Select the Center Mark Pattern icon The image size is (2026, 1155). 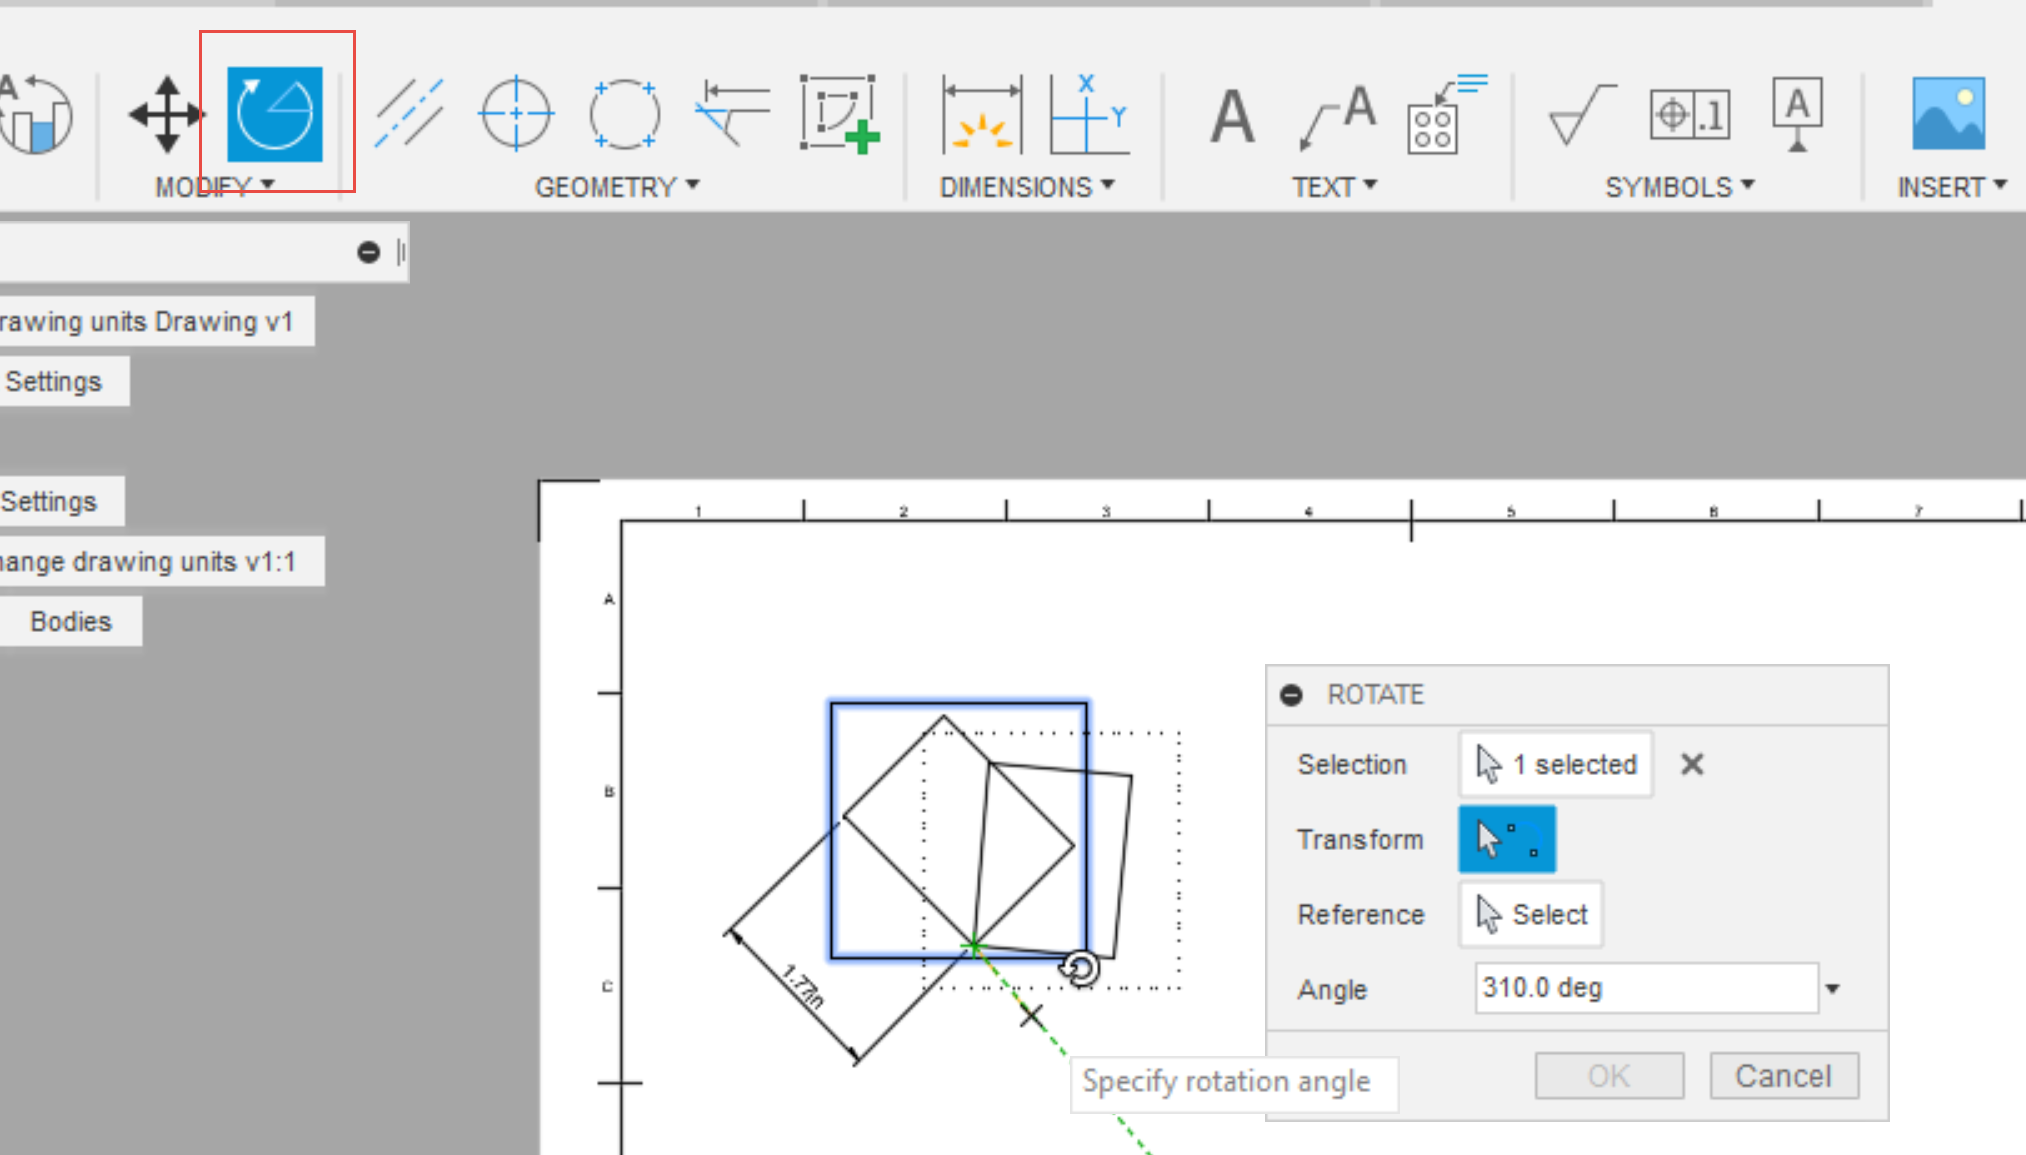624,114
